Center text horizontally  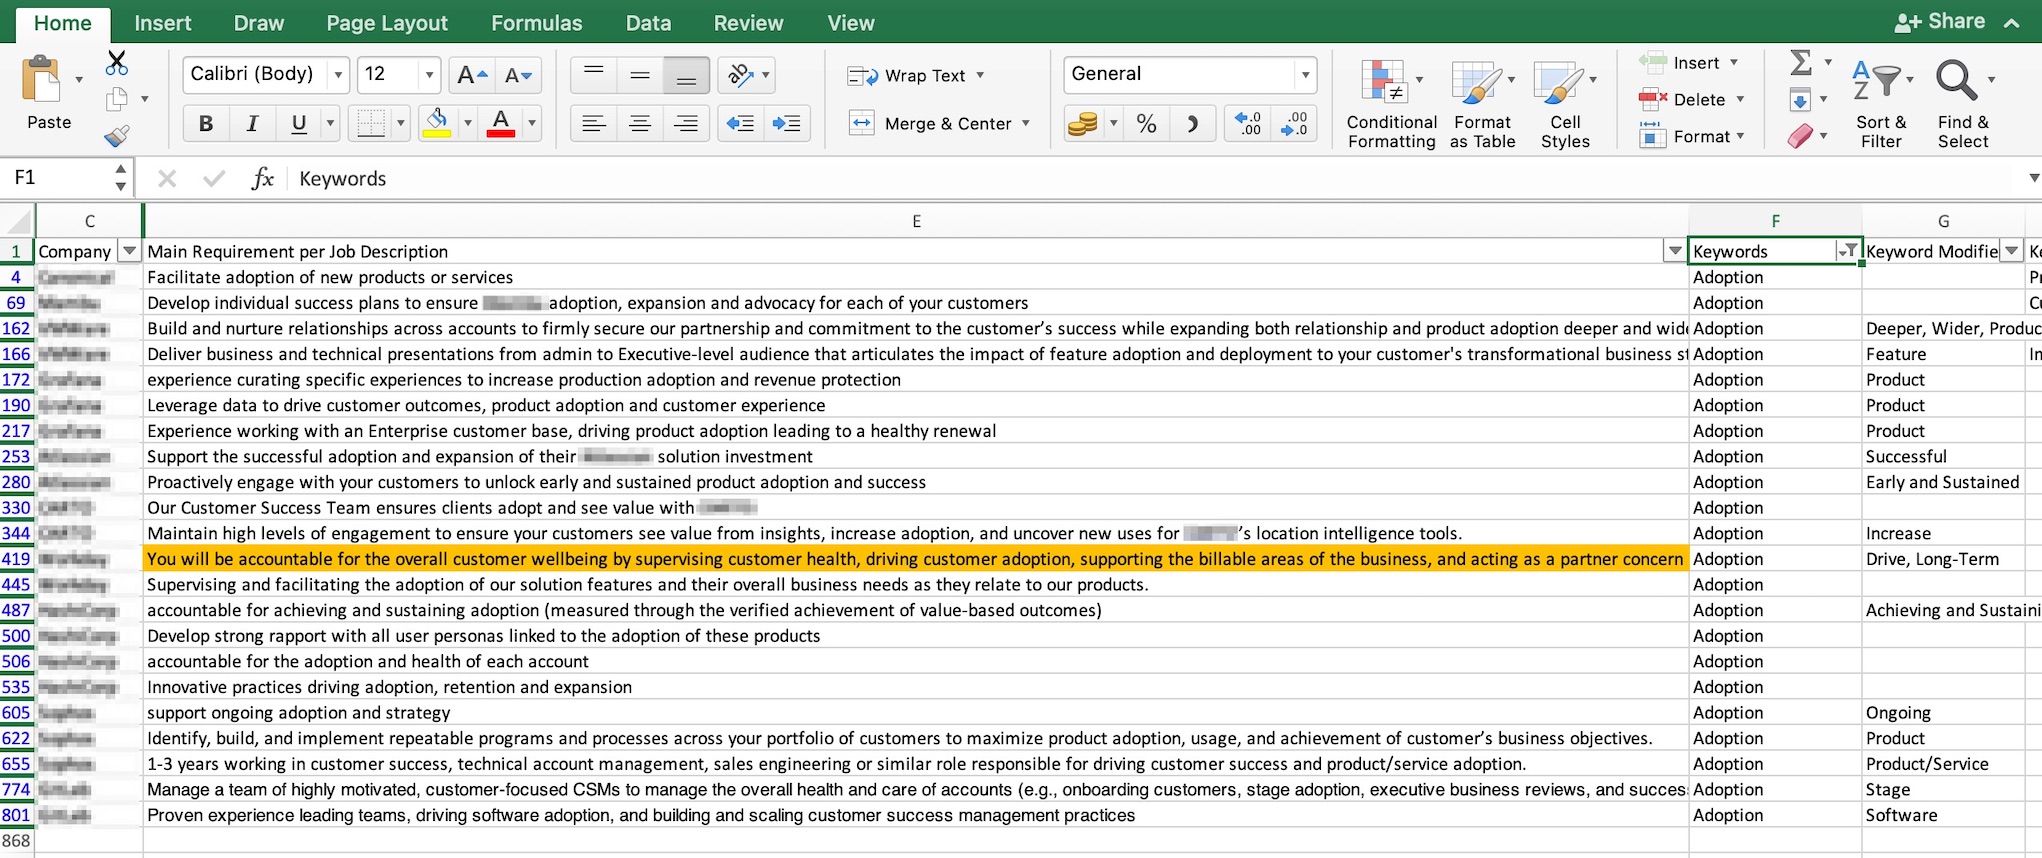[x=640, y=123]
